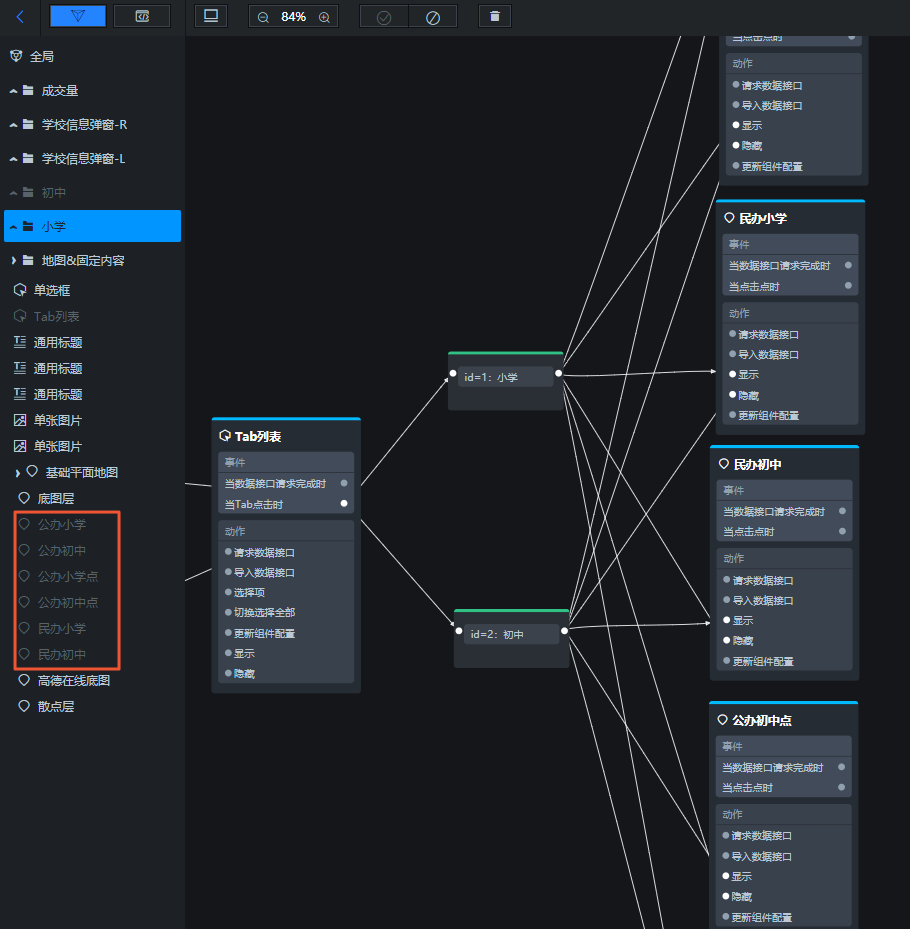The width and height of the screenshot is (910, 929).
Task: Select the 单选框 component in sidebar
Action: (x=52, y=290)
